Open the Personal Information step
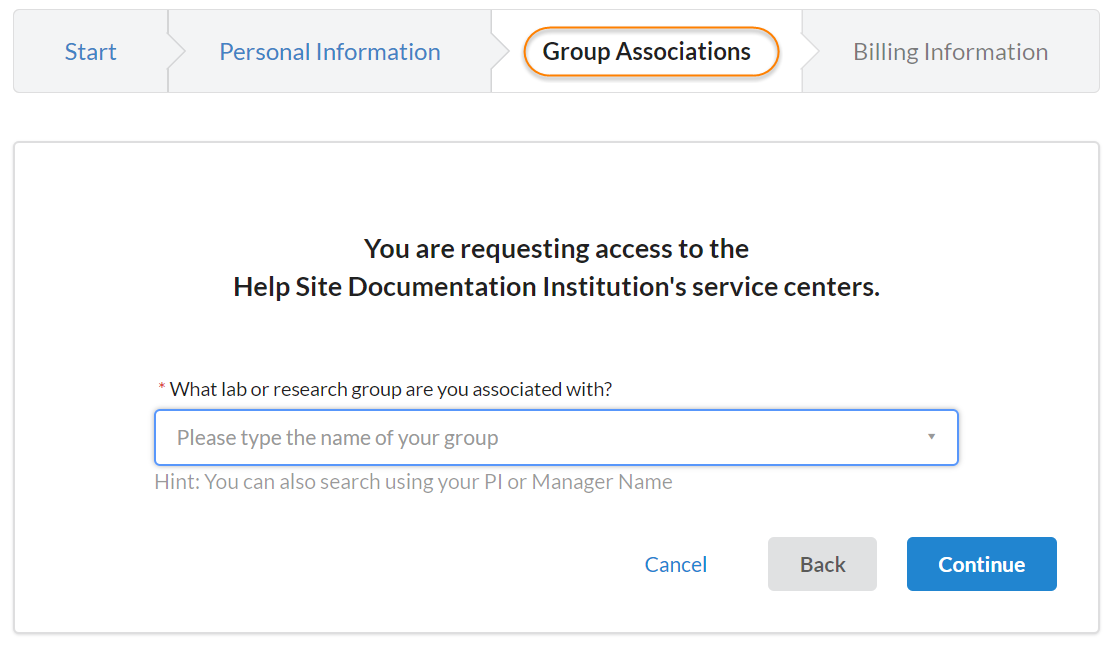Viewport: 1114px width, 646px height. pos(329,52)
